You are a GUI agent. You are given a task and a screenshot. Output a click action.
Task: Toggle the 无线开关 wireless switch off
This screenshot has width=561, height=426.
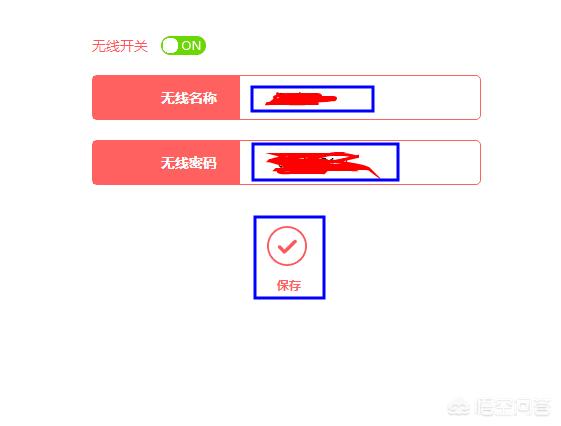click(x=183, y=45)
